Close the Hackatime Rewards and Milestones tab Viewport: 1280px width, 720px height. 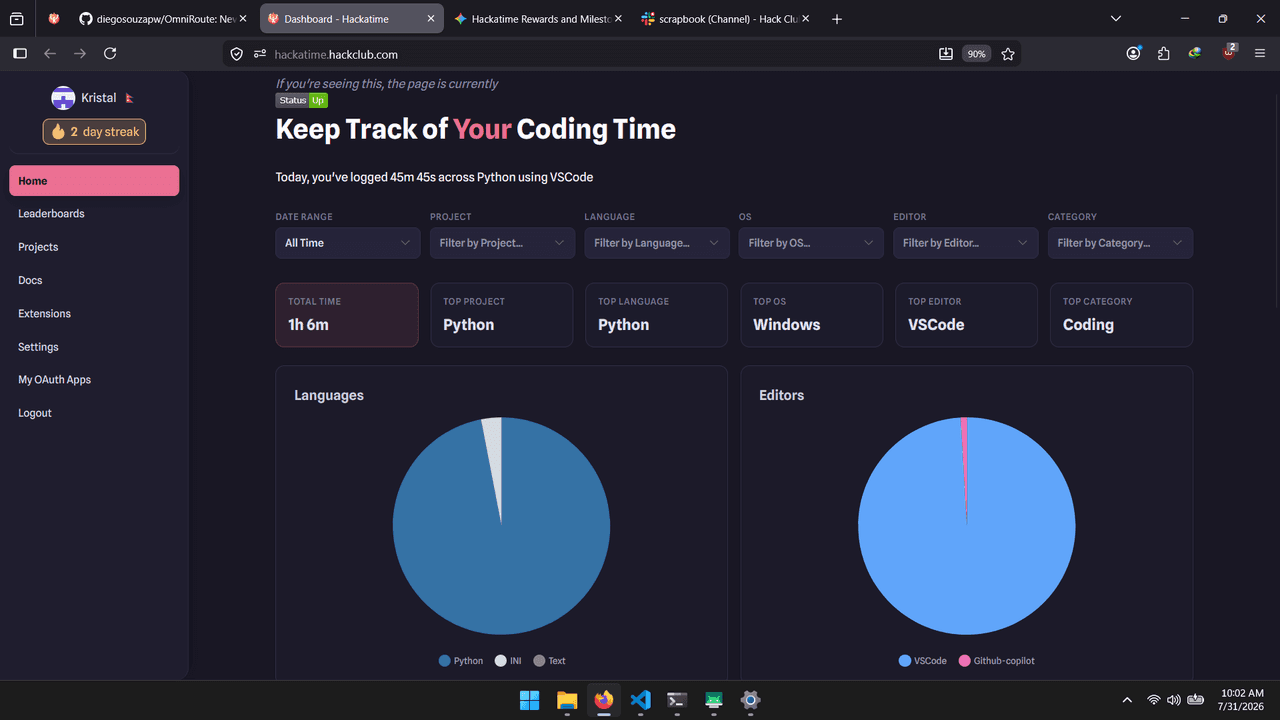coord(618,19)
